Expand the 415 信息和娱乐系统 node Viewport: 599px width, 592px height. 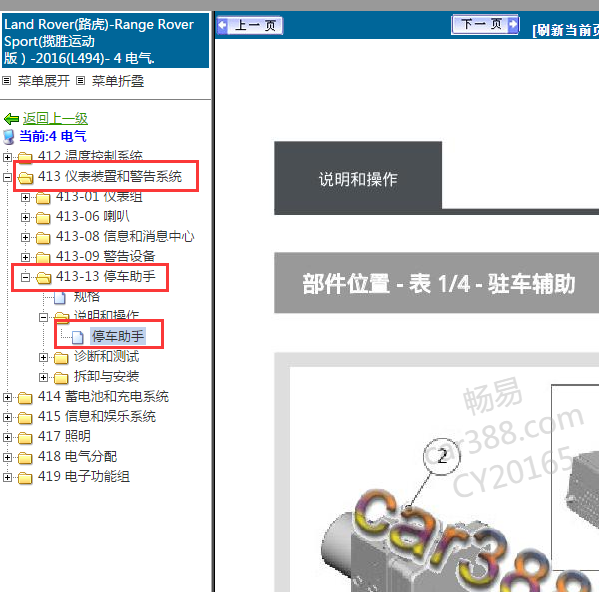(7, 417)
